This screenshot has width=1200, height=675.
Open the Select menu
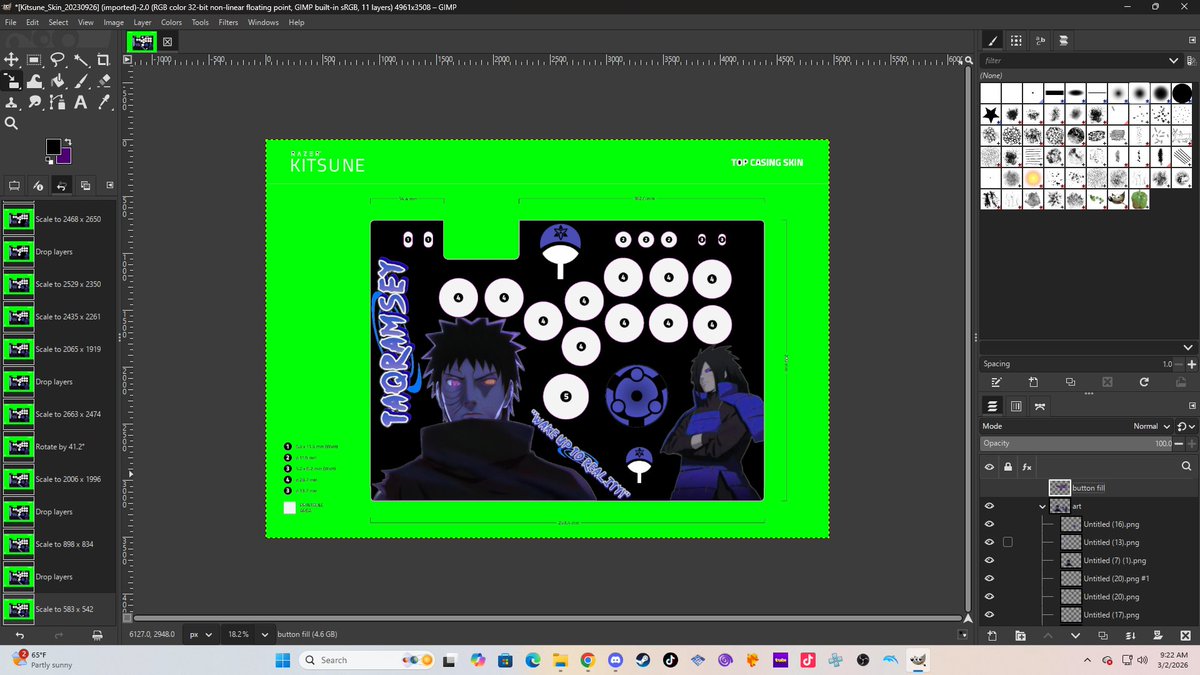tap(58, 22)
